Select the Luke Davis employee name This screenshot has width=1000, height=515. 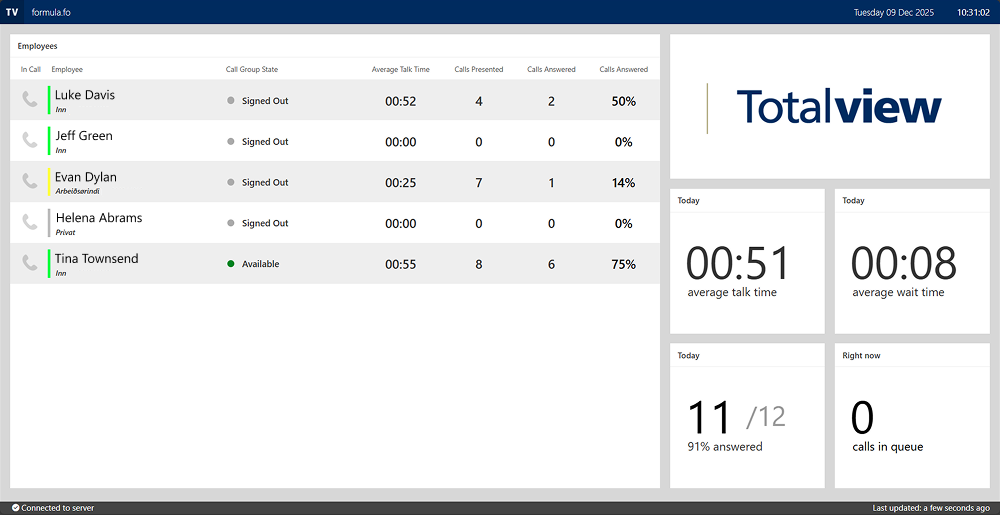pos(85,95)
